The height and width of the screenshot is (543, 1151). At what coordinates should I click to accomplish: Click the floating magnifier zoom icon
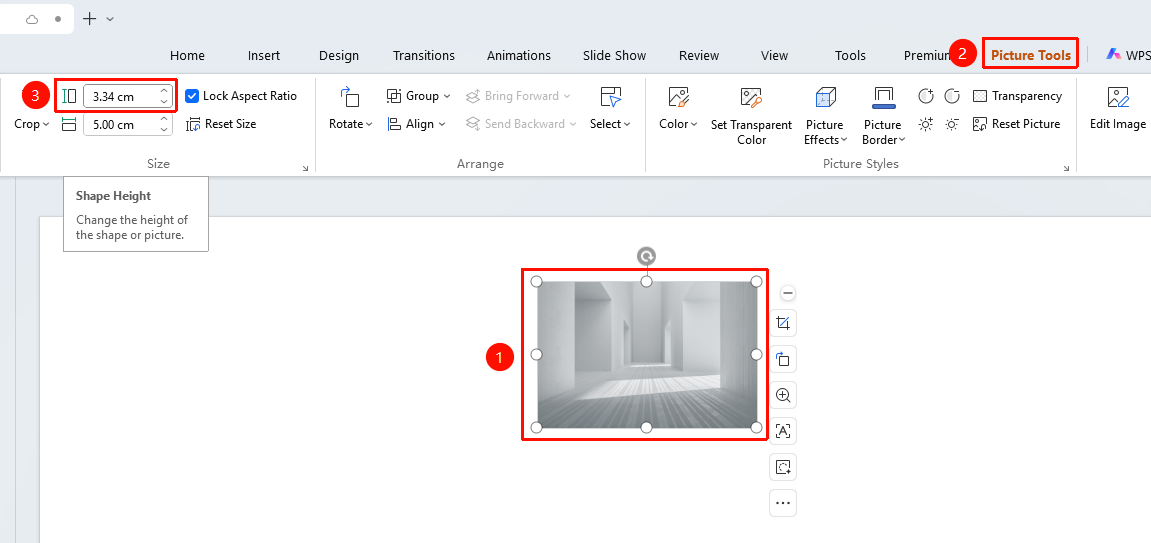tap(783, 395)
